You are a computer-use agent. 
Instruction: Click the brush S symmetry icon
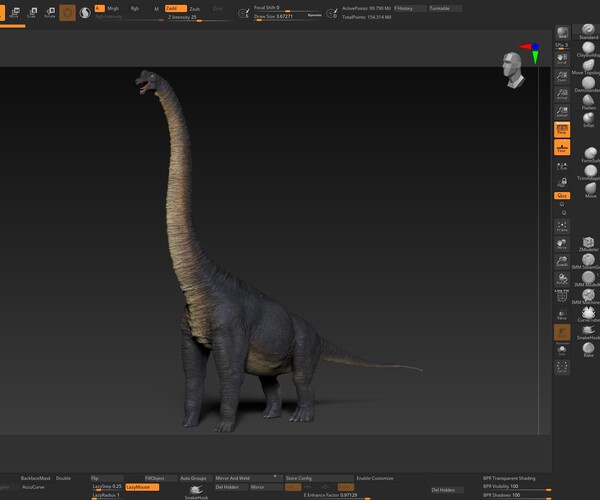(x=243, y=13)
